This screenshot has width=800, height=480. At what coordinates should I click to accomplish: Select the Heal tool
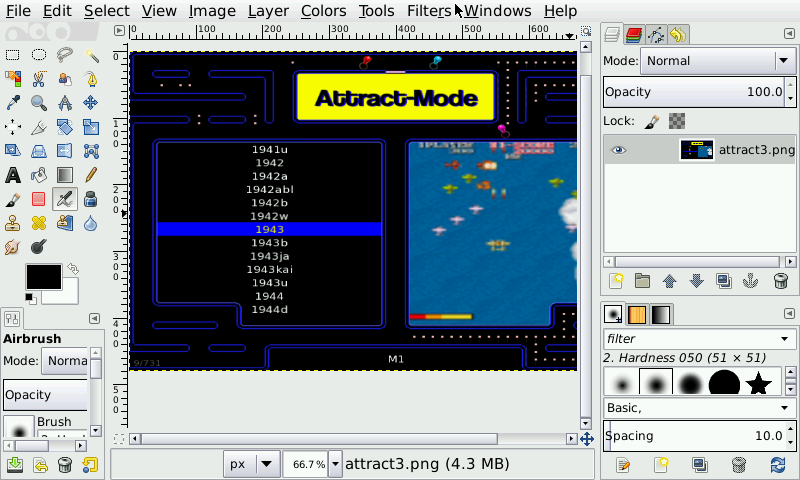39,223
